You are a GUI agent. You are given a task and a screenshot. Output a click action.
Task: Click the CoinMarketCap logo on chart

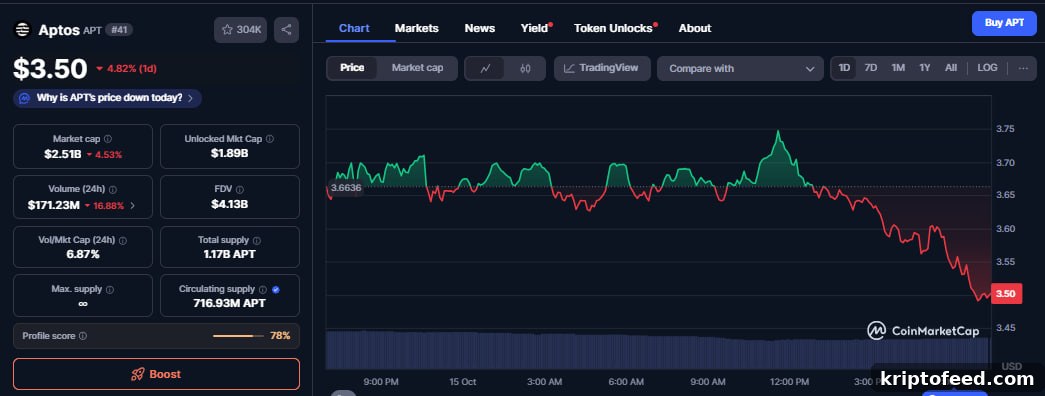(923, 330)
